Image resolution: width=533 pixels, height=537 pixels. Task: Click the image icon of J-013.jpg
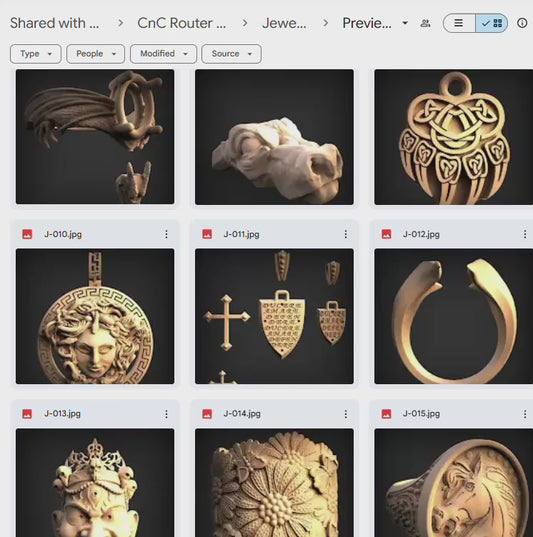tap(27, 414)
